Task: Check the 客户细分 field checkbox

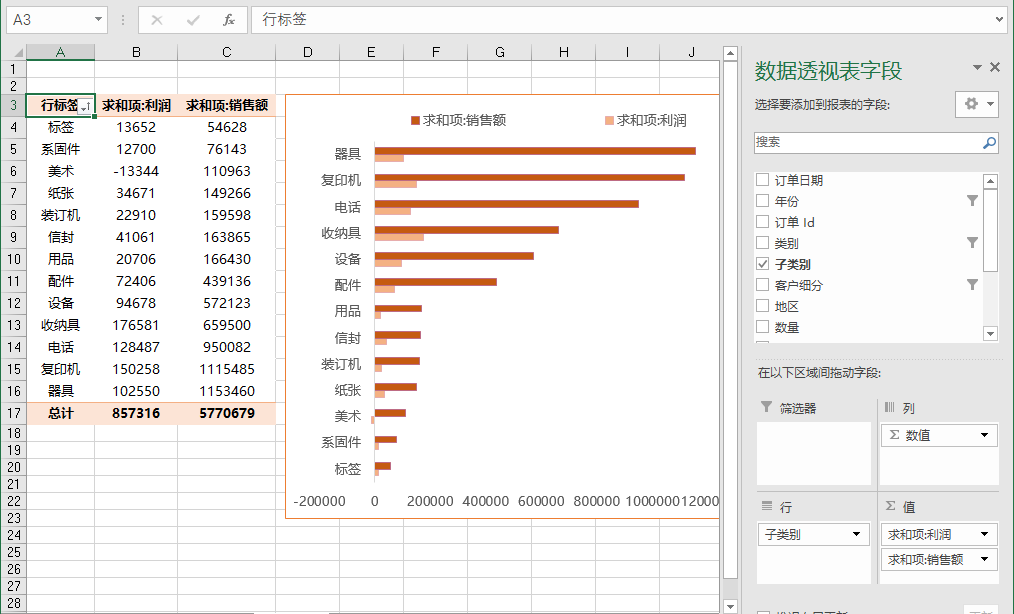Action: (763, 285)
